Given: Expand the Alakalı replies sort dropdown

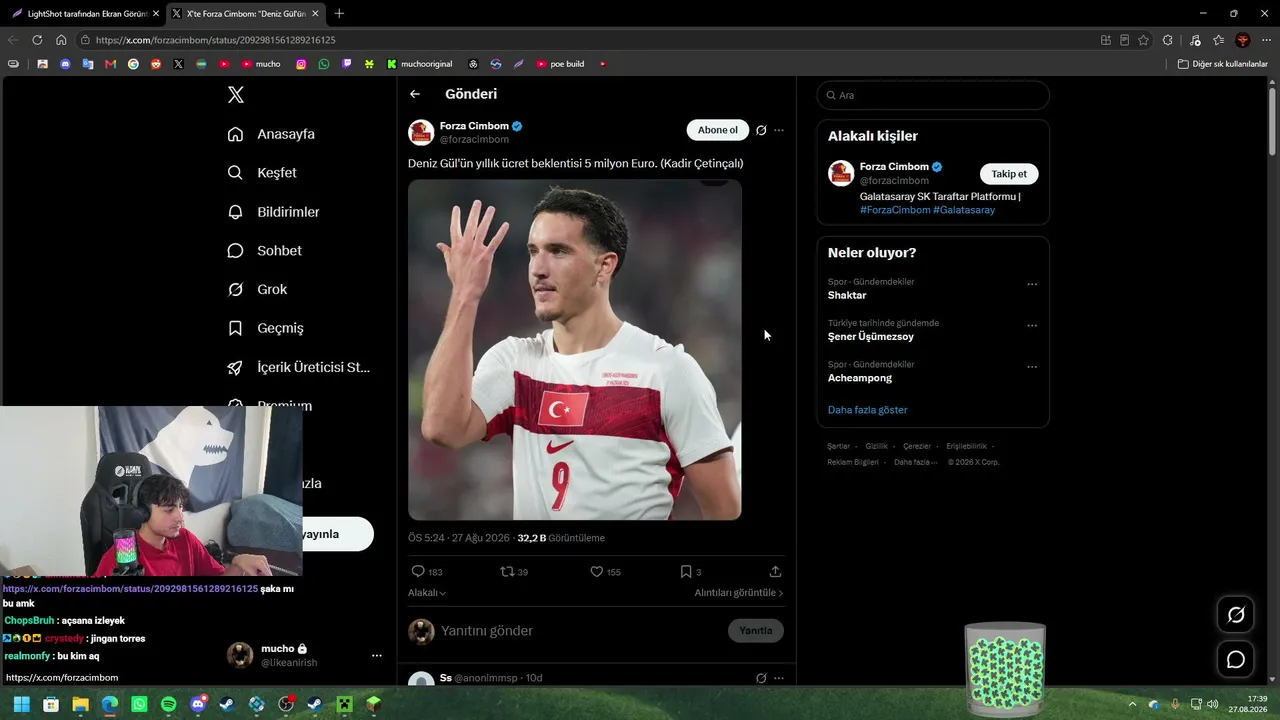Looking at the screenshot, I should [x=427, y=593].
